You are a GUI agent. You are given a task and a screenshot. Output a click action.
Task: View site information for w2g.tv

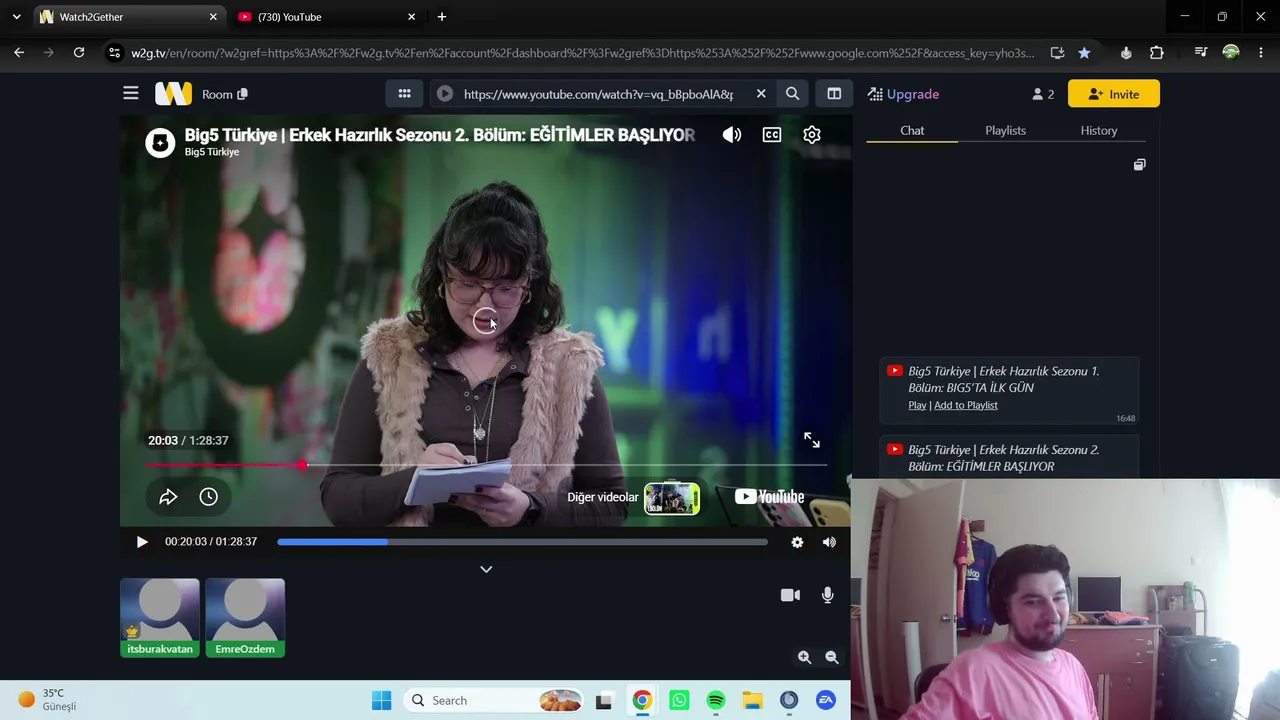click(114, 53)
